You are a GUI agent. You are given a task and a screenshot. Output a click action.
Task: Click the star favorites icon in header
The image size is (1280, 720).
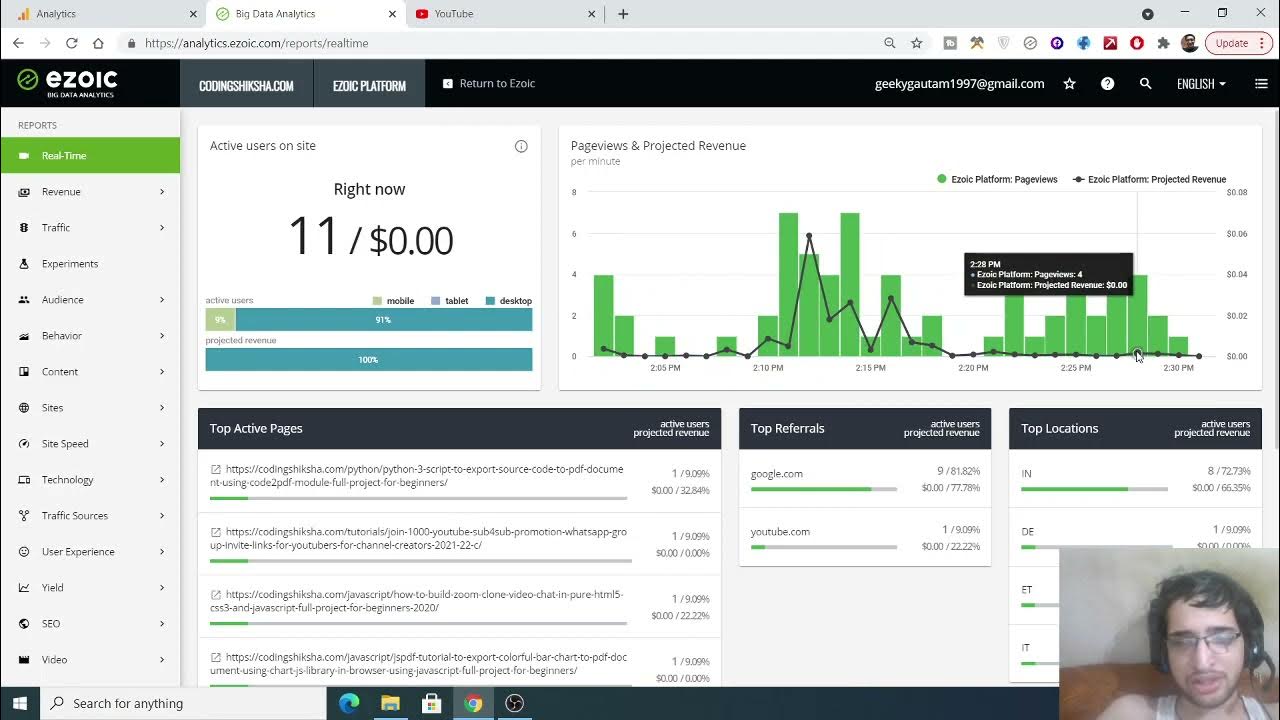tap(1069, 84)
